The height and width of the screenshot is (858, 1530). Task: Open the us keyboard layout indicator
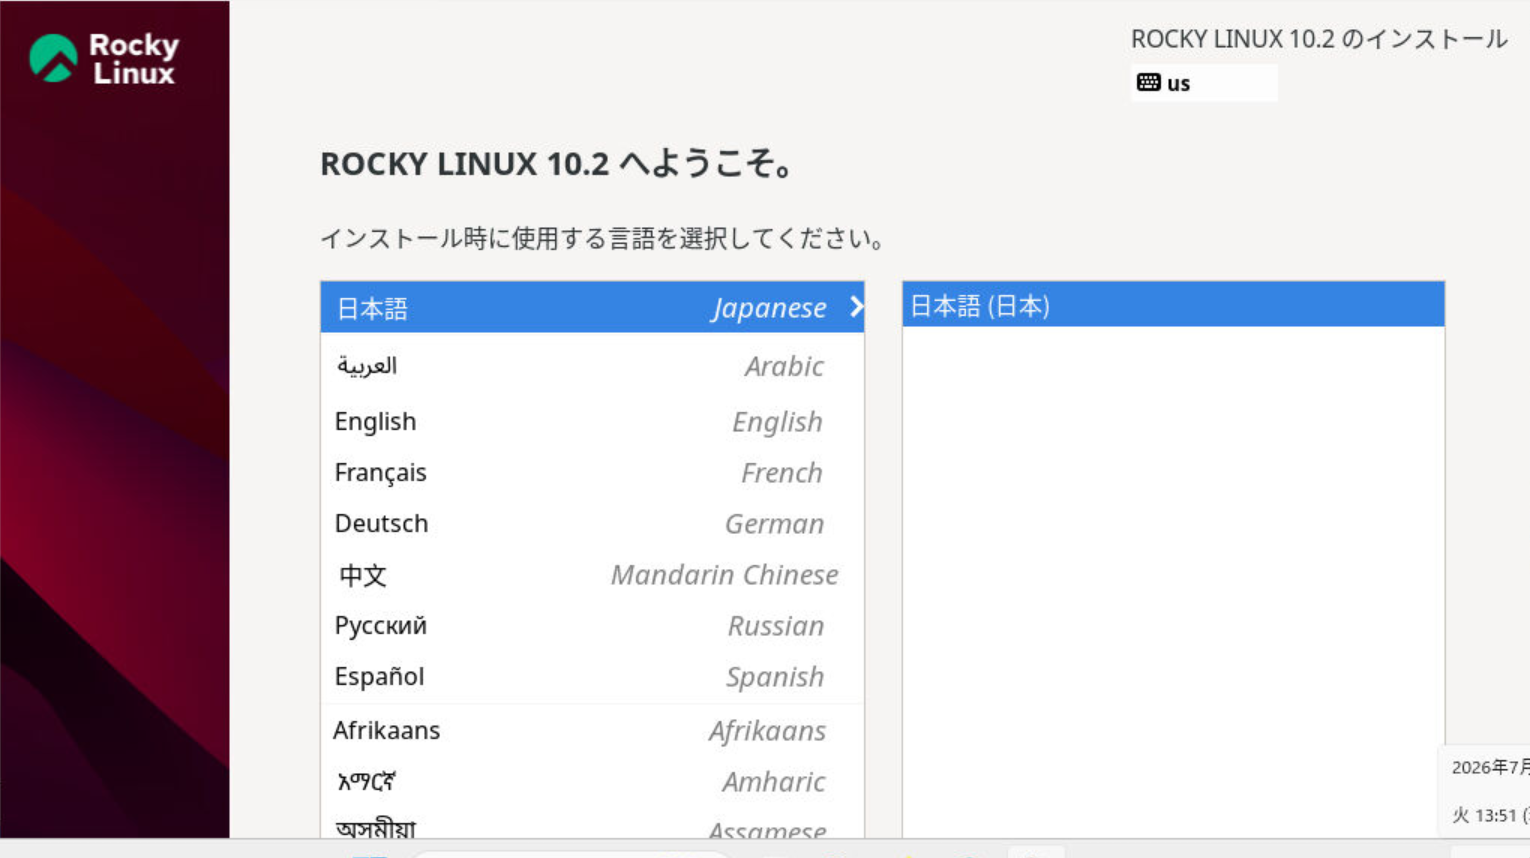coord(1204,83)
